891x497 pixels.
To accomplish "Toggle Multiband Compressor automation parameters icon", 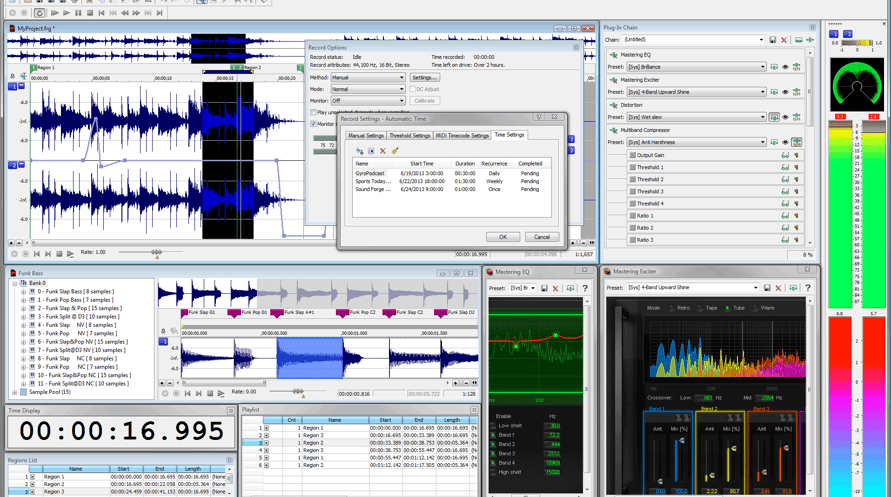I will click(x=797, y=142).
